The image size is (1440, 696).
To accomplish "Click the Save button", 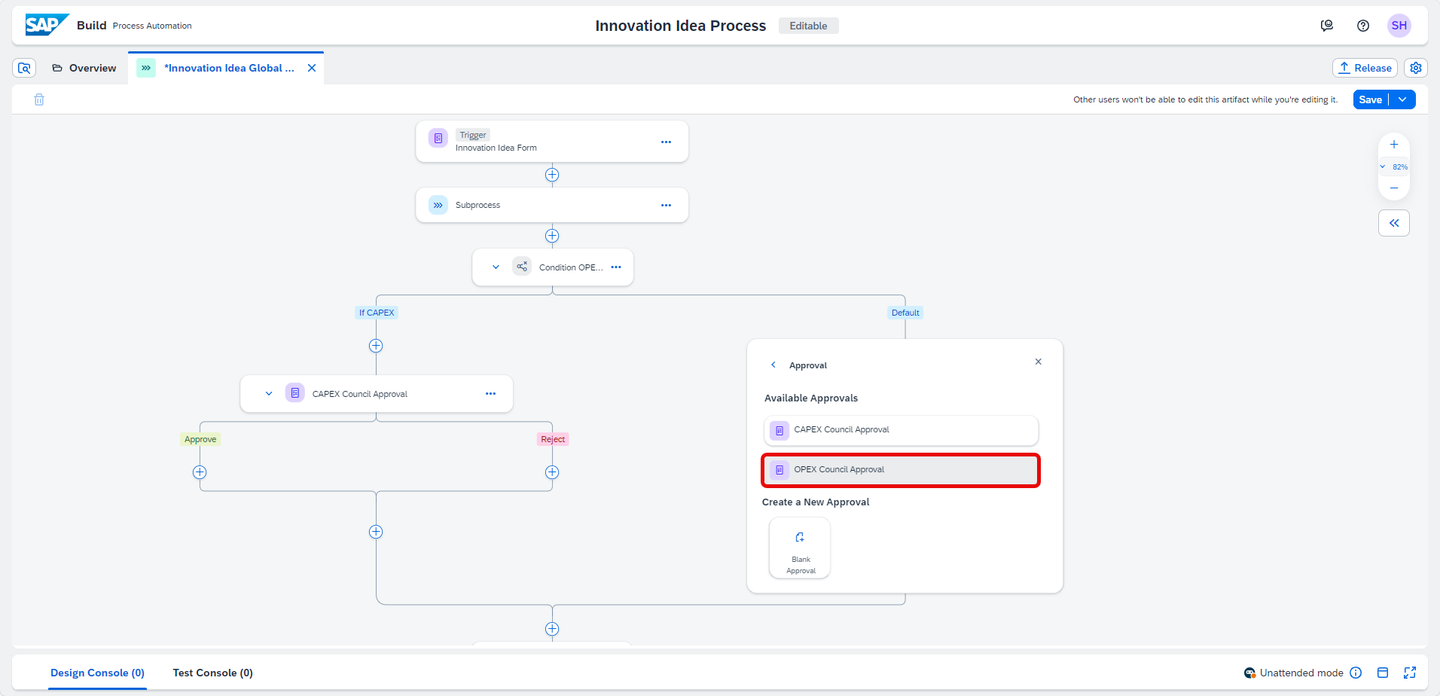I will (x=1370, y=100).
